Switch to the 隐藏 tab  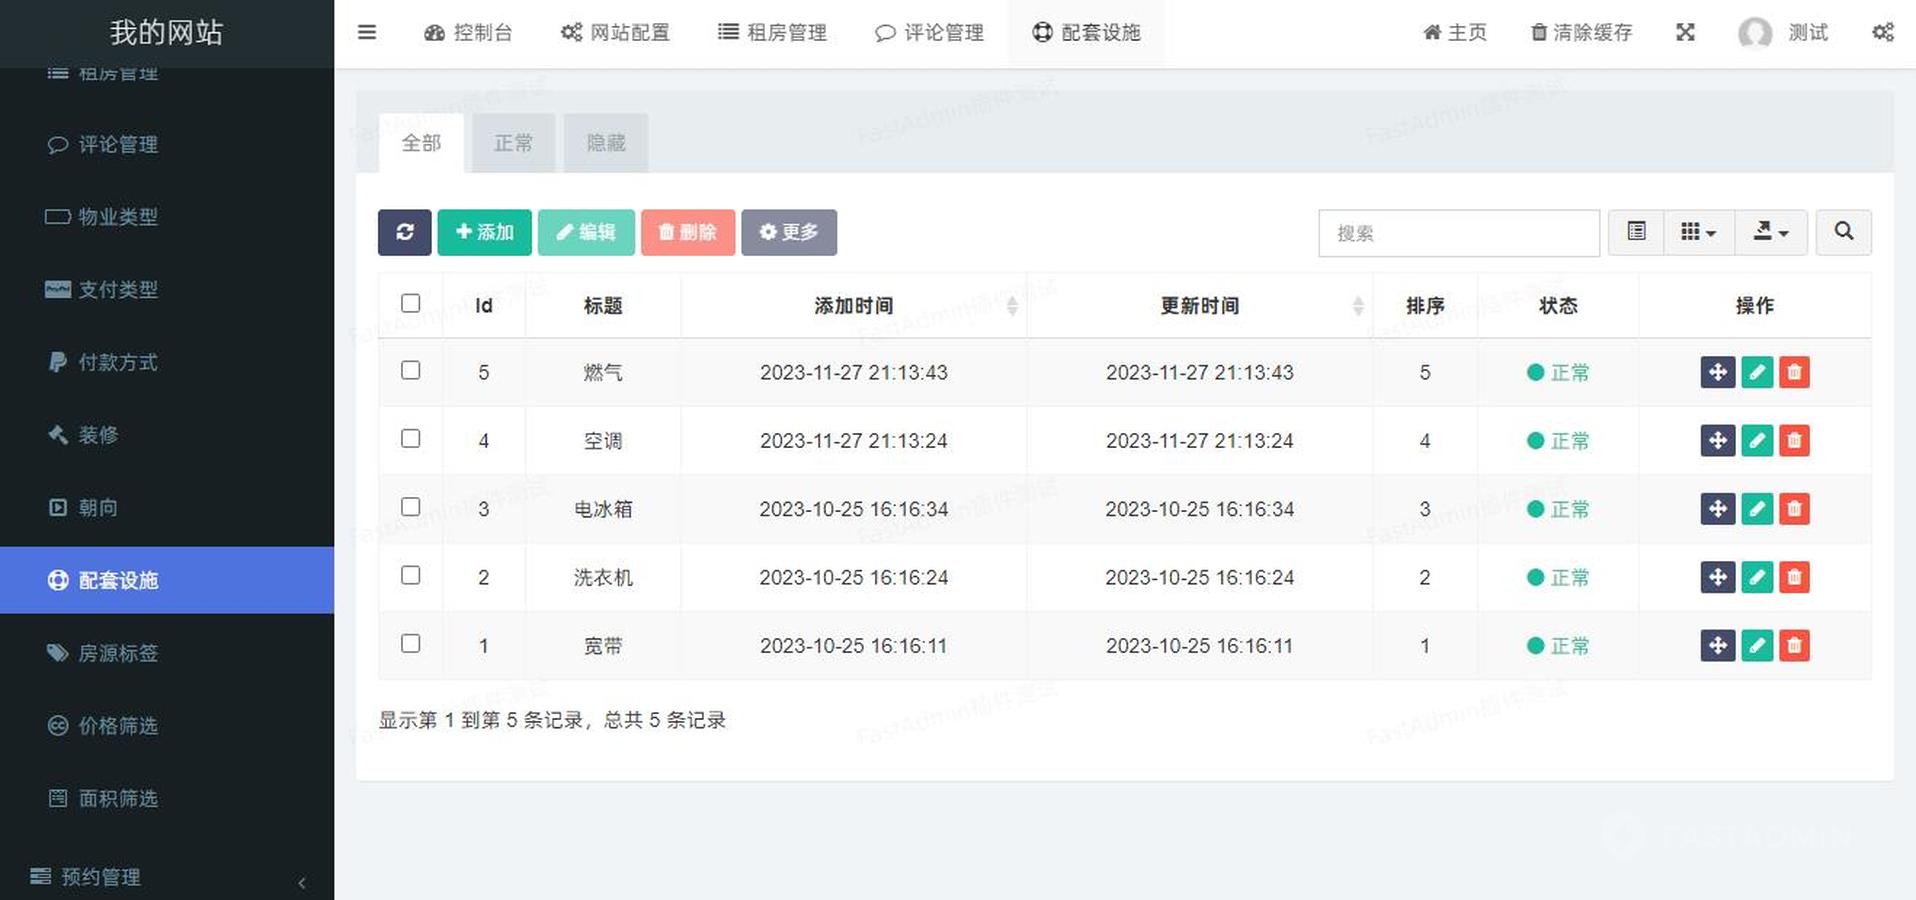605,143
